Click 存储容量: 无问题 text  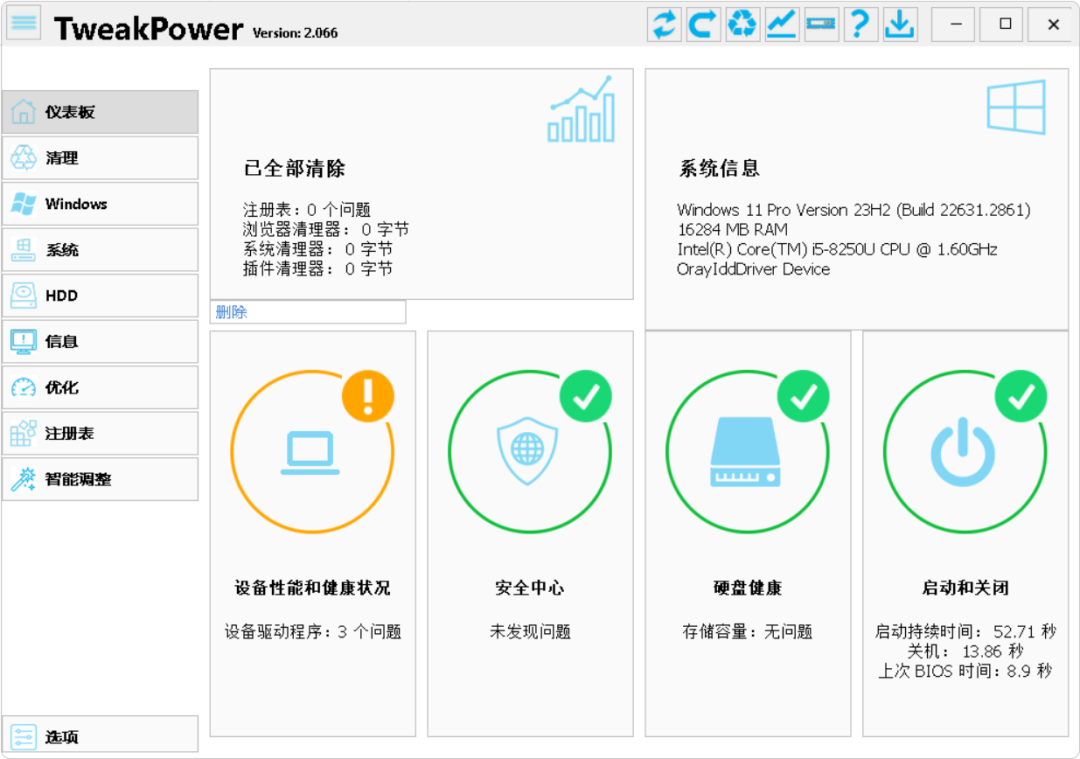[x=747, y=632]
